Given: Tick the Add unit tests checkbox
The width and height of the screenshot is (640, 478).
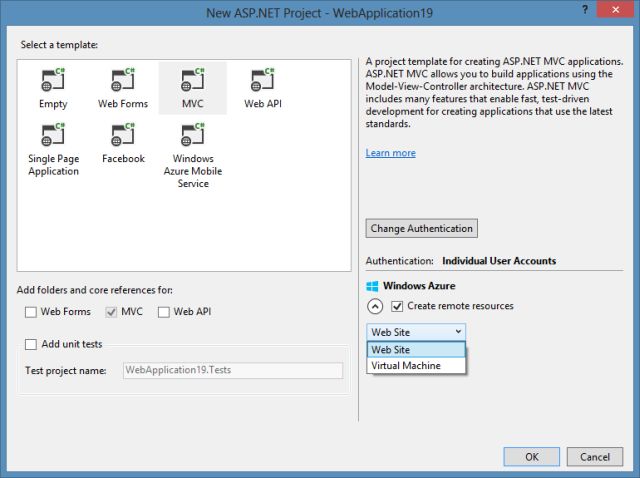Looking at the screenshot, I should click(31, 345).
